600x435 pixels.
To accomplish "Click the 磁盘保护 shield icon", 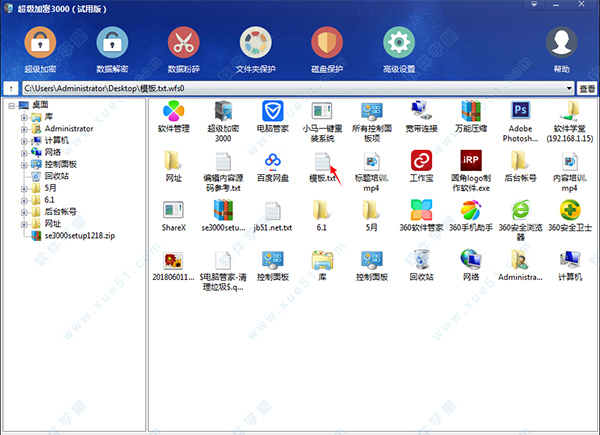I will 327,44.
